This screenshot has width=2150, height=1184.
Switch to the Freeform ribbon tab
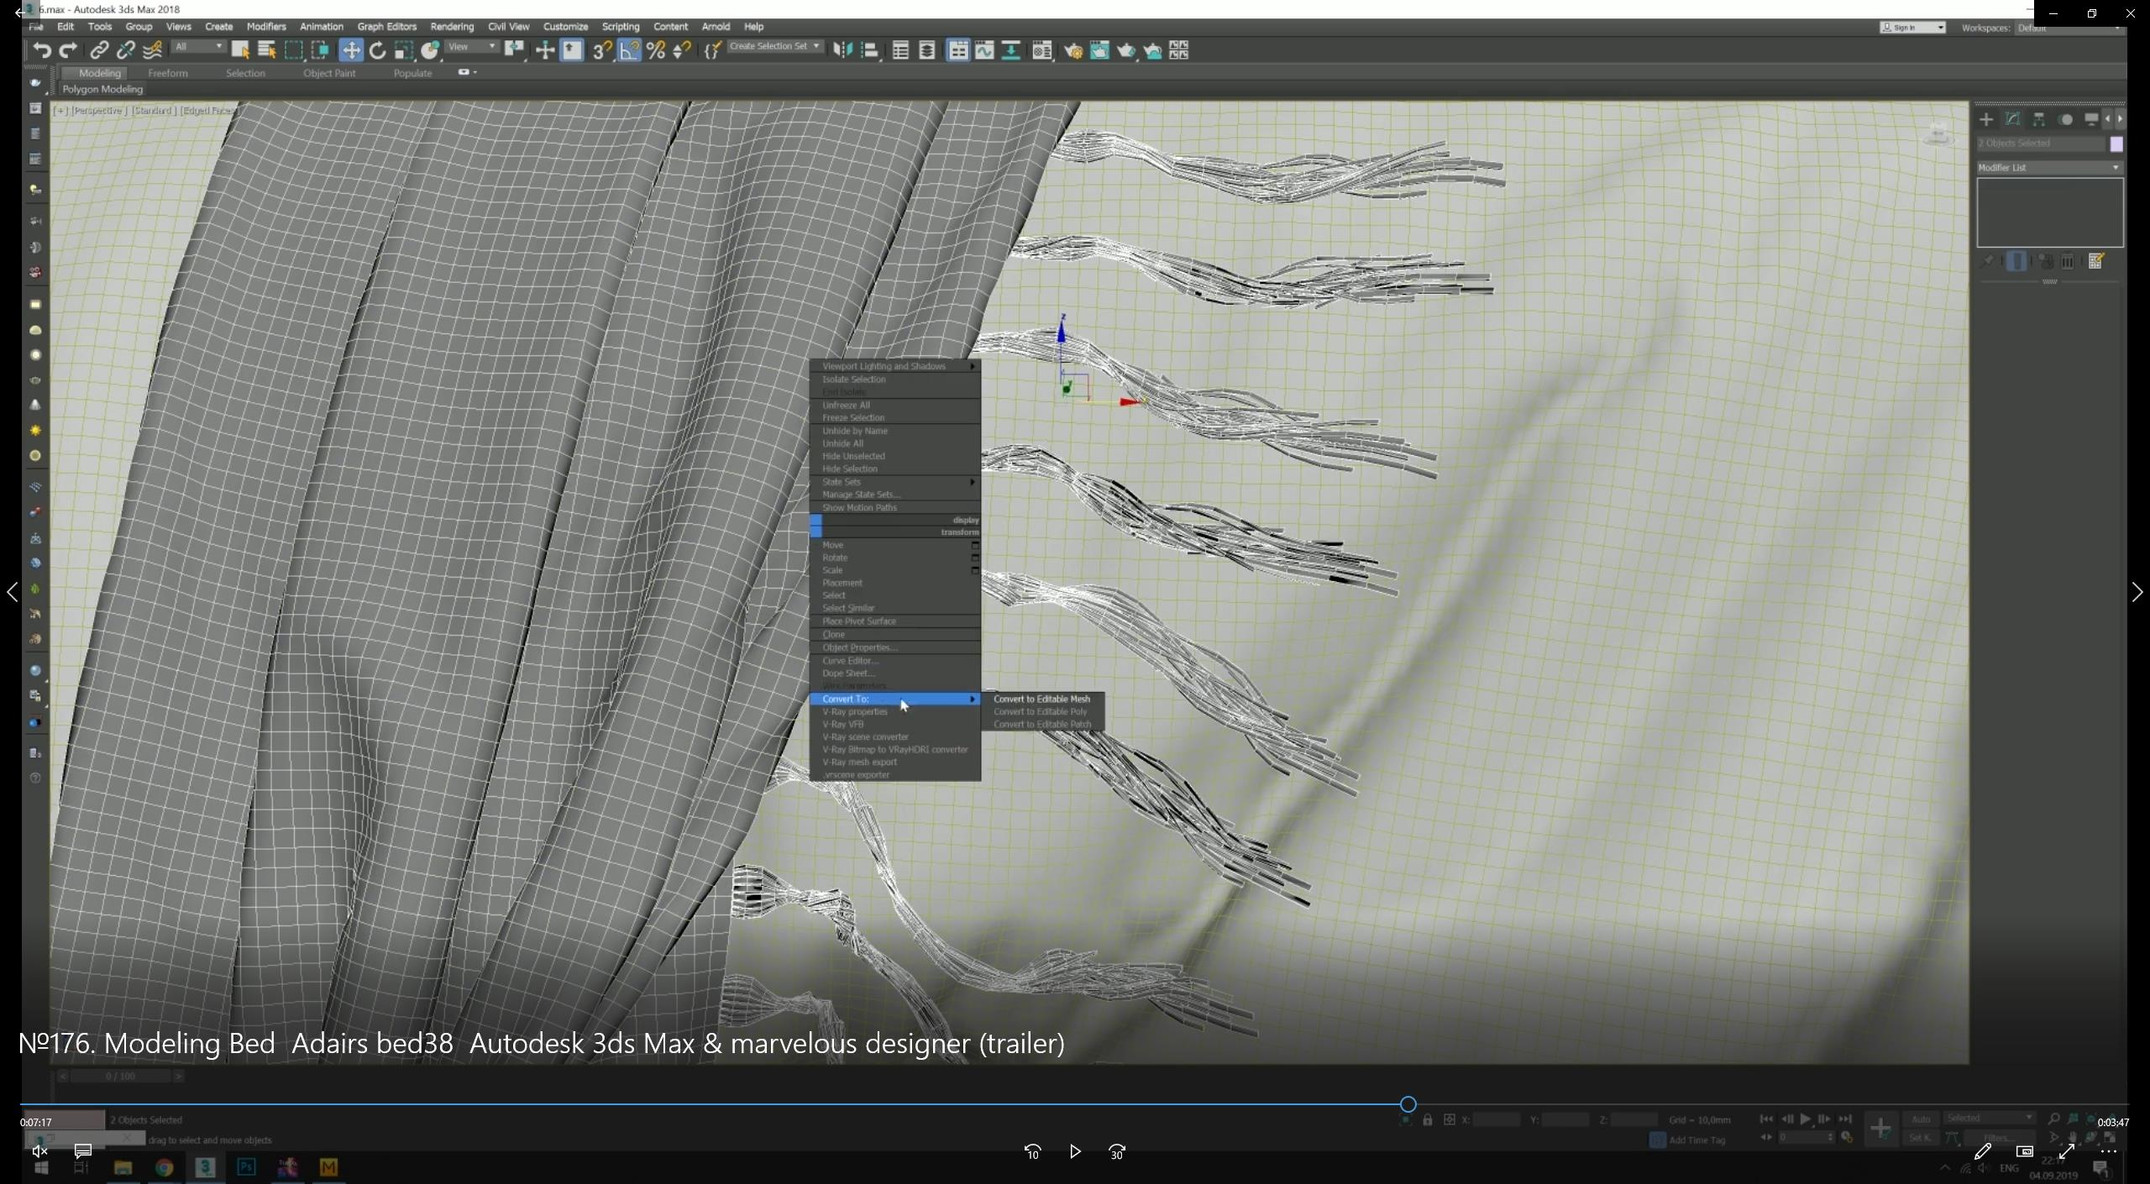[168, 73]
